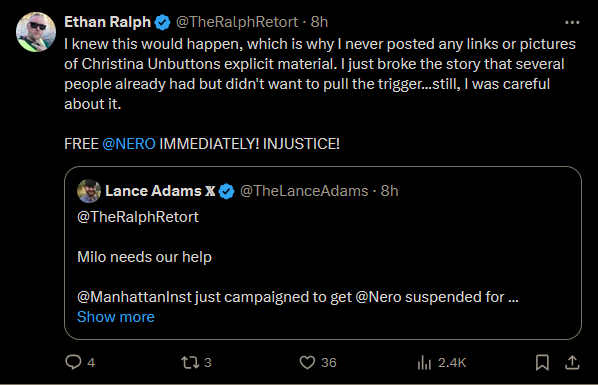Open the @TheLanceAdams handle
This screenshot has height=385, width=598.
coord(304,191)
